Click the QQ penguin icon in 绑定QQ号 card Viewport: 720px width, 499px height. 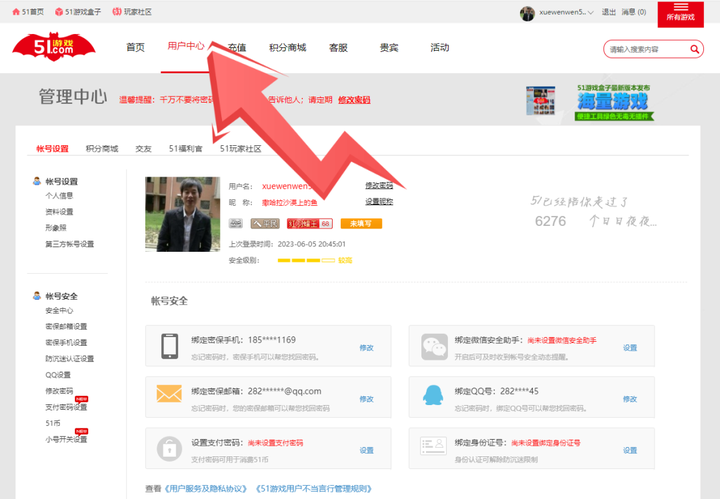tap(433, 395)
